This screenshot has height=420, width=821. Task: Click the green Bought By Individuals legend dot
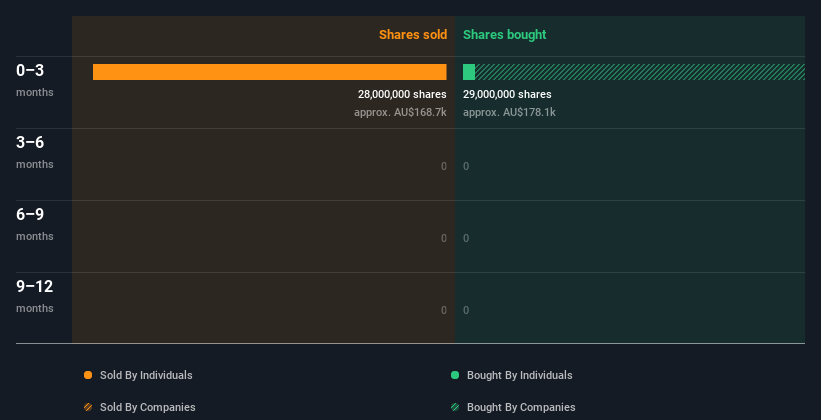tap(455, 375)
